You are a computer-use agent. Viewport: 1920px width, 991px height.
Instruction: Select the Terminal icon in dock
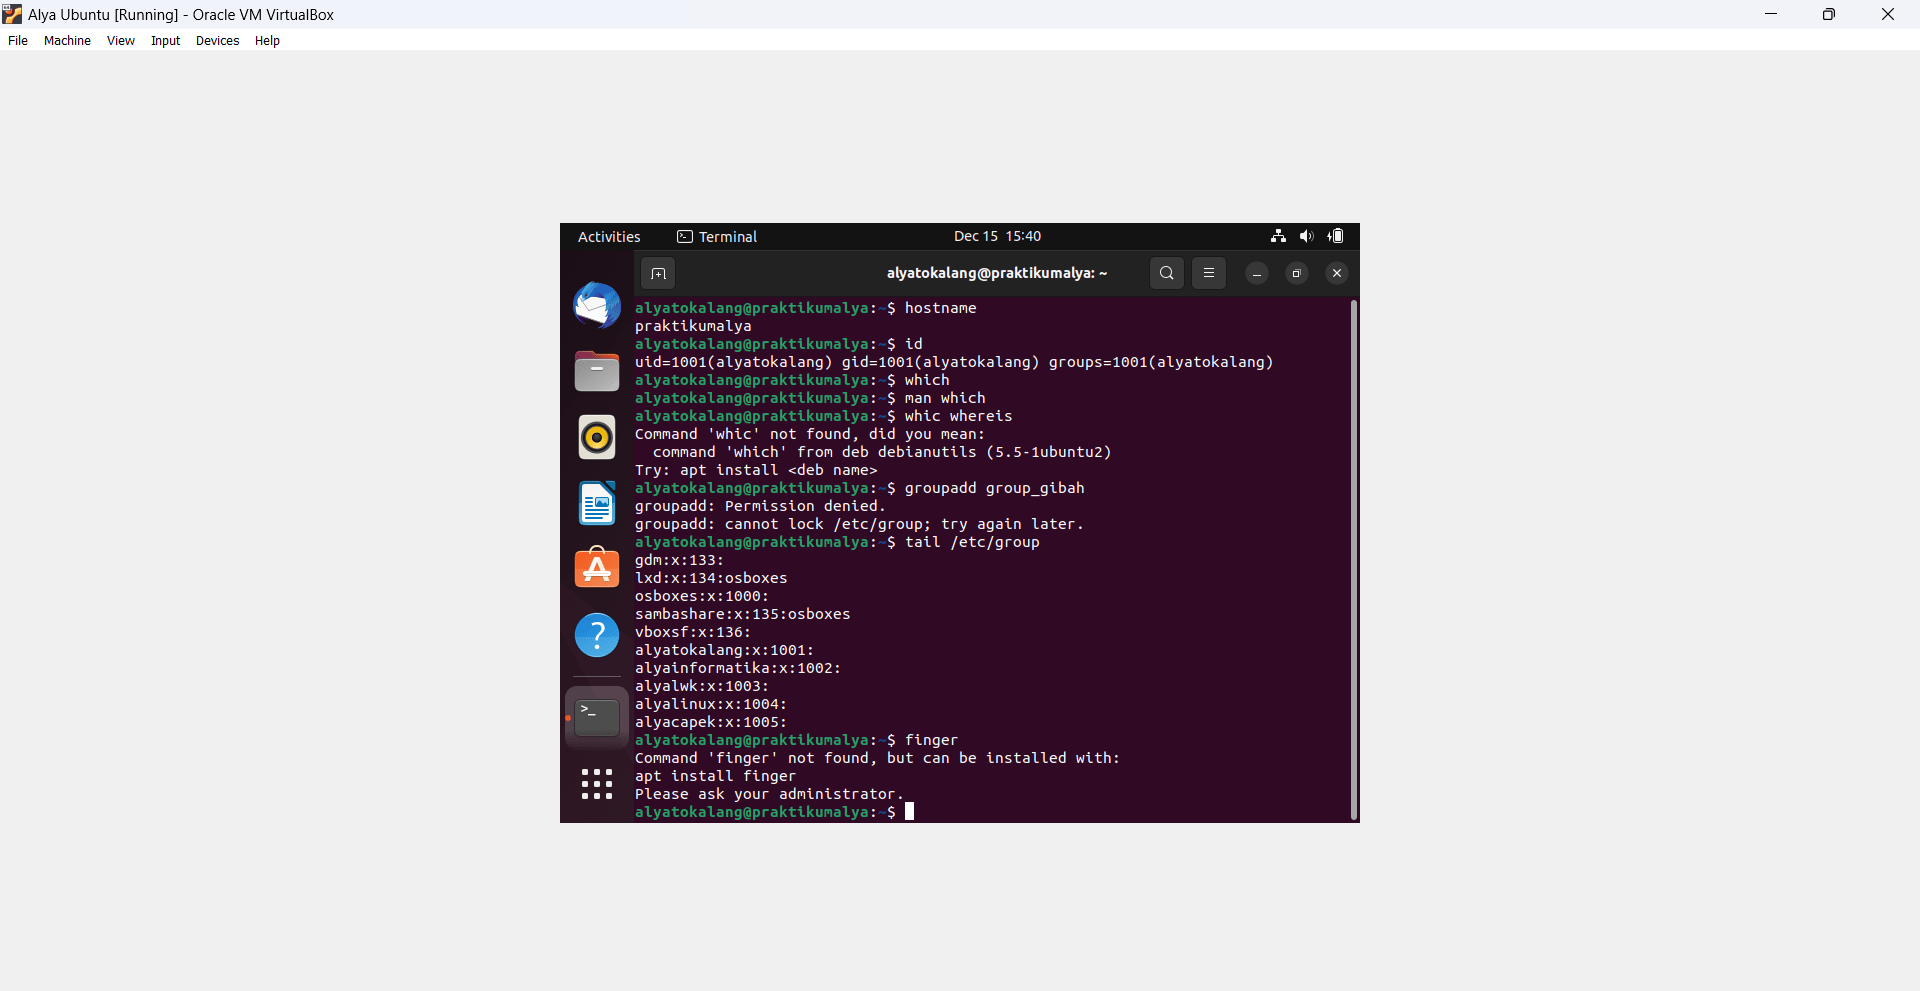[x=597, y=717]
